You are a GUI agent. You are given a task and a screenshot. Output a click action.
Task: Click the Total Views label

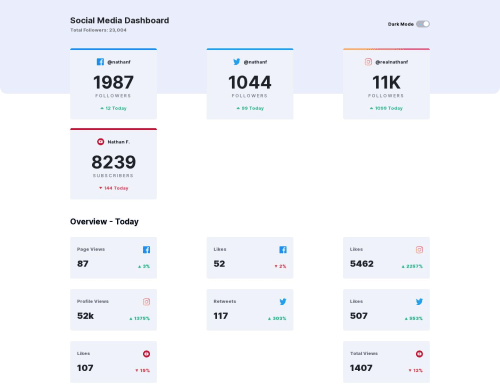tap(364, 353)
